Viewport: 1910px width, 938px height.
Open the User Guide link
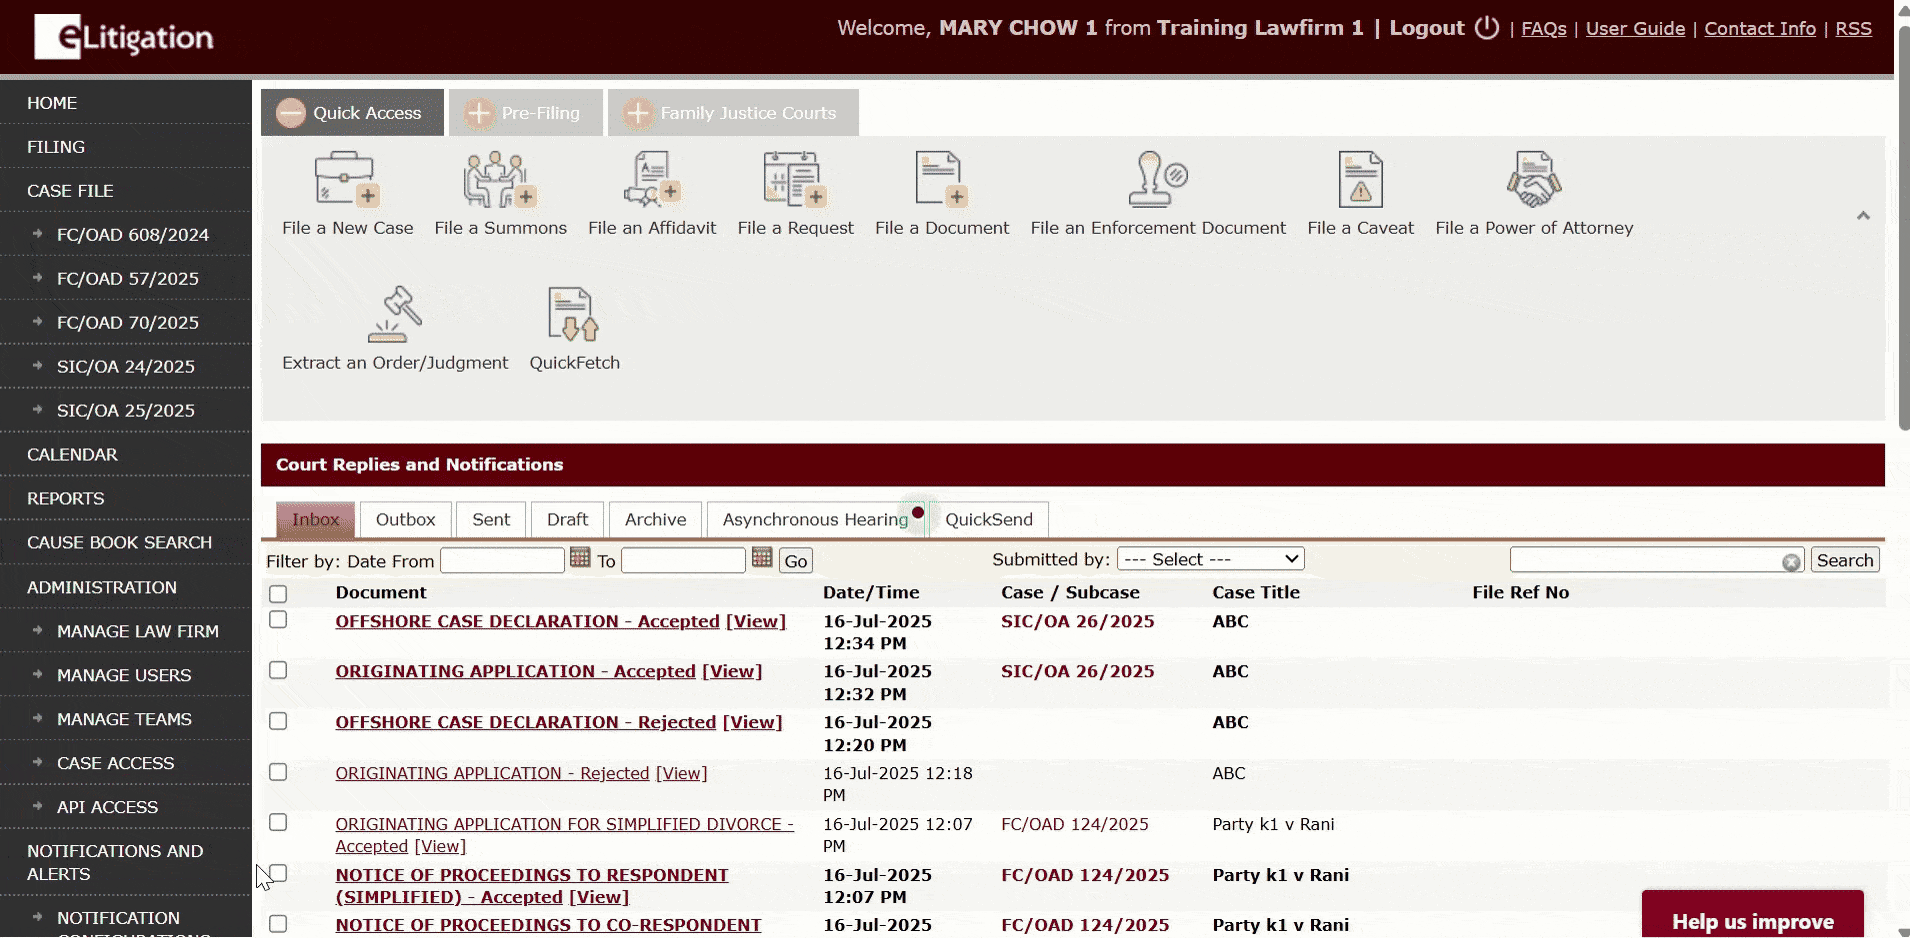(1635, 29)
